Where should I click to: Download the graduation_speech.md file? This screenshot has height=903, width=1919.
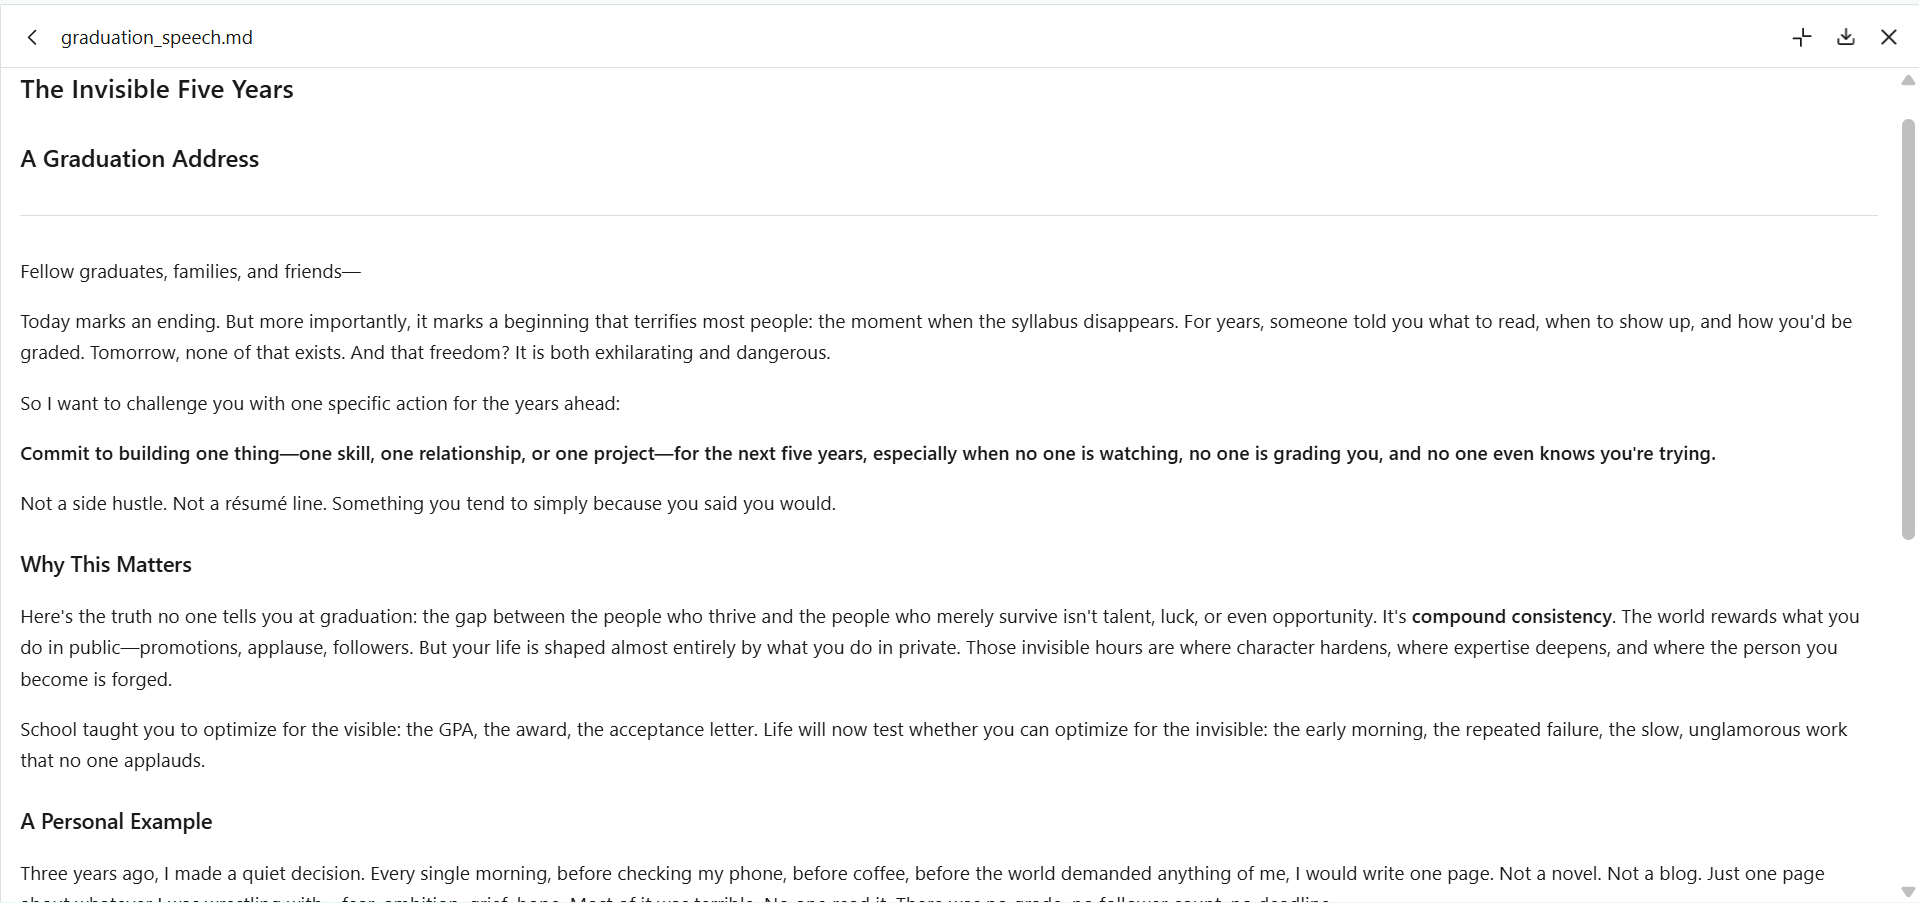click(1846, 37)
